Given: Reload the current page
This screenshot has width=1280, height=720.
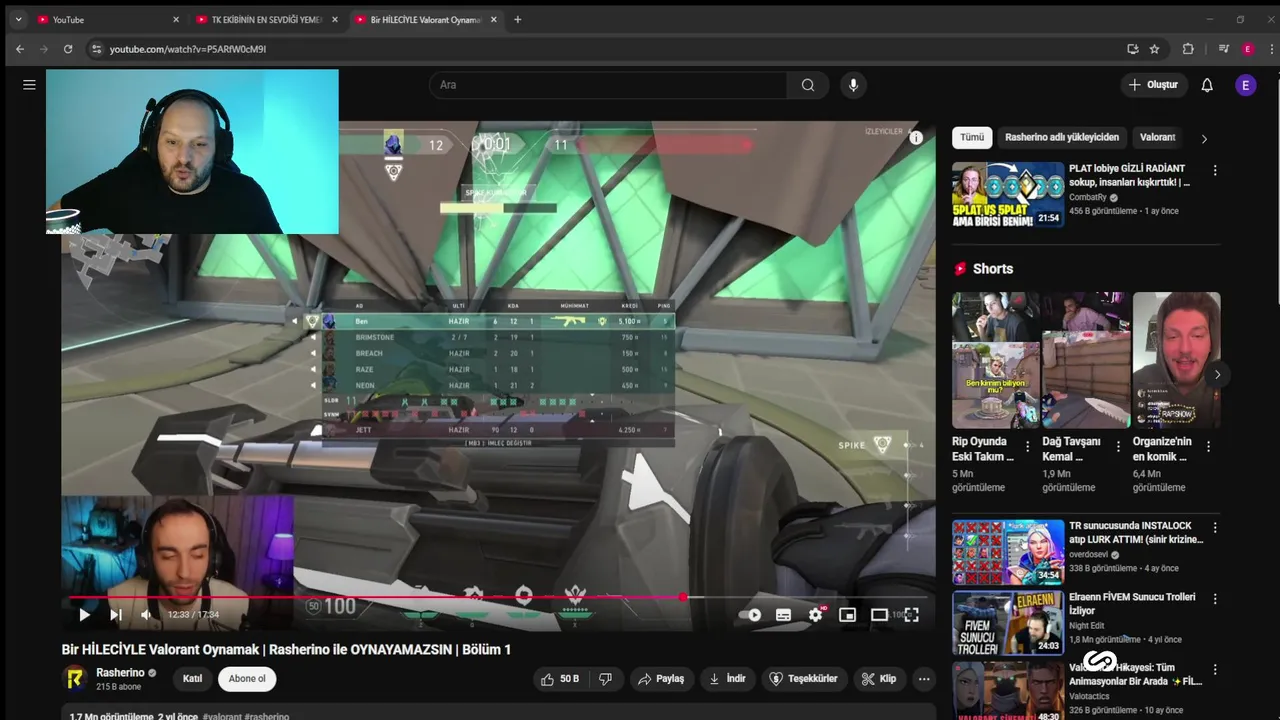Looking at the screenshot, I should (x=68, y=49).
